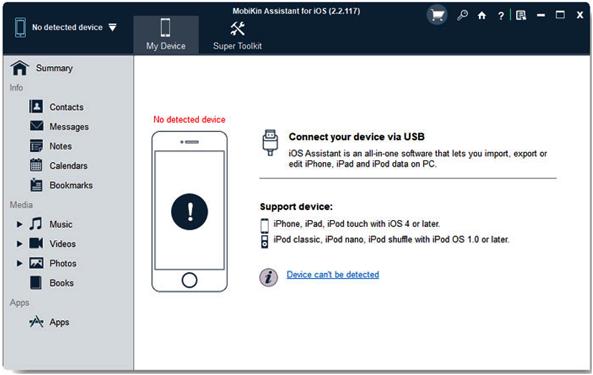This screenshot has height=375, width=593.
Task: Click the Bookmarks icon
Action: tap(36, 185)
